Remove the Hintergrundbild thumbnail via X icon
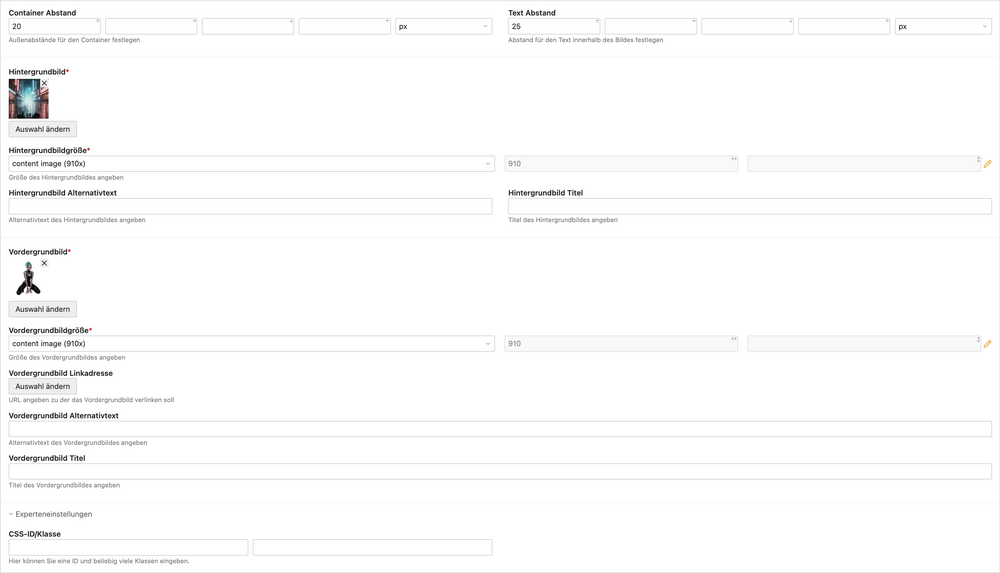Screen dimensions: 1000x573 pyautogui.click(x=44, y=84)
